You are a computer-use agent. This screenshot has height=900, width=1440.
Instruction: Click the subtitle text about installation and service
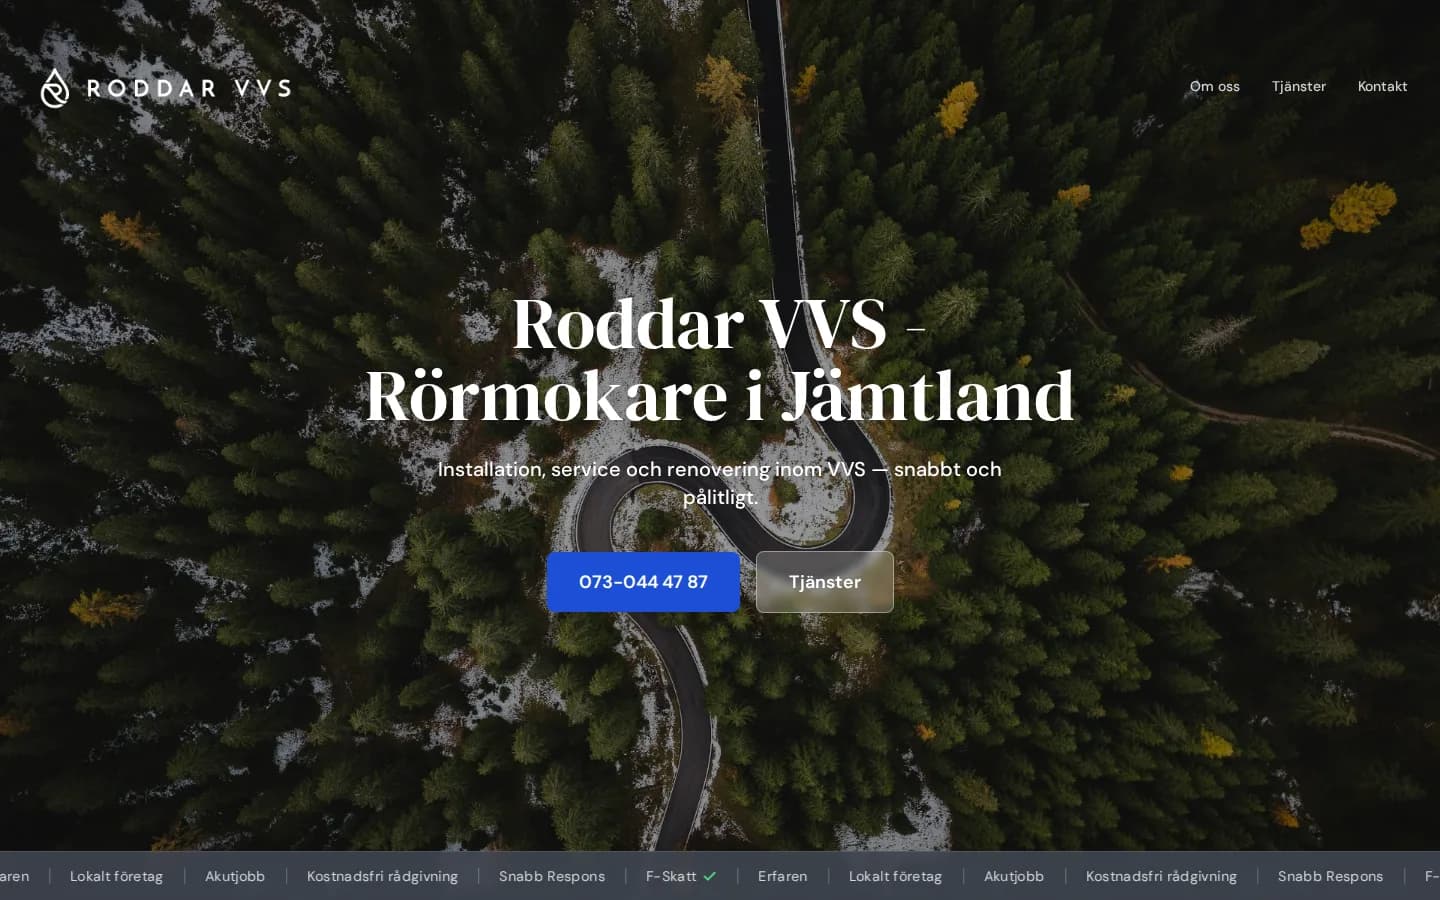720,483
